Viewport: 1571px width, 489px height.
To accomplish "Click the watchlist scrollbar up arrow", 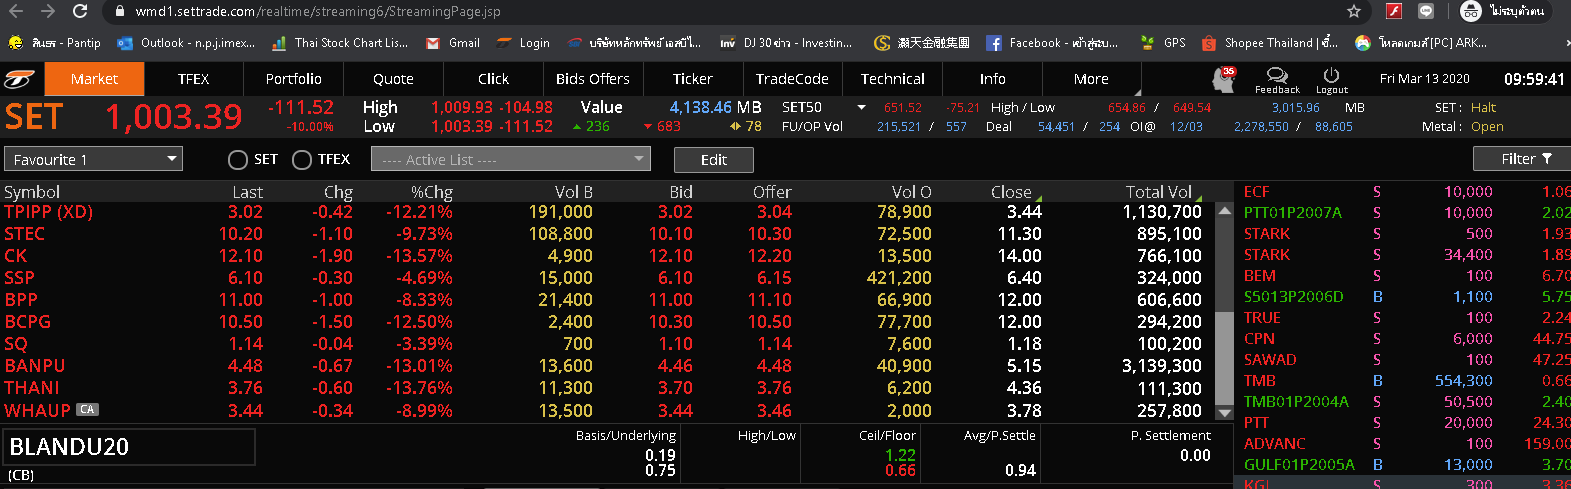I will click(1224, 211).
